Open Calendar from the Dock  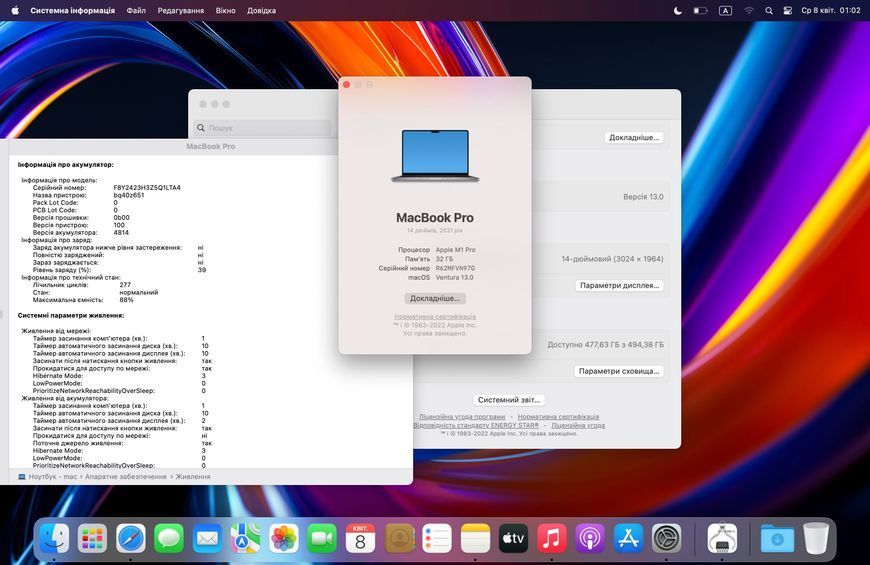click(x=360, y=538)
